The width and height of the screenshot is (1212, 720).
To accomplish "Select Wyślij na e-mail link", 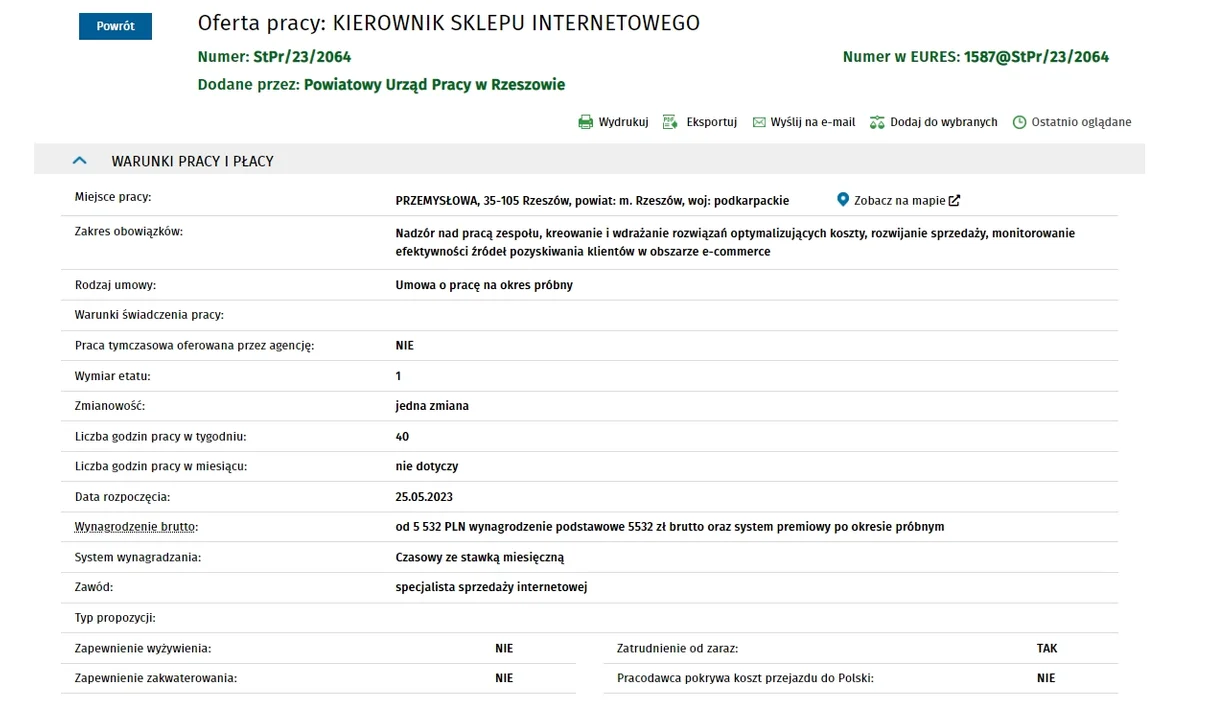I will (x=813, y=122).
